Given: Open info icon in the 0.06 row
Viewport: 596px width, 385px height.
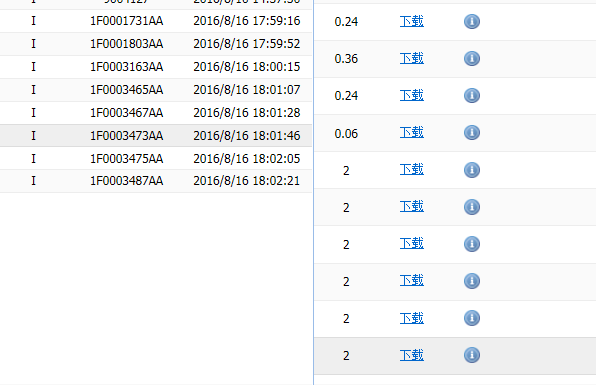Looking at the screenshot, I should [x=472, y=133].
